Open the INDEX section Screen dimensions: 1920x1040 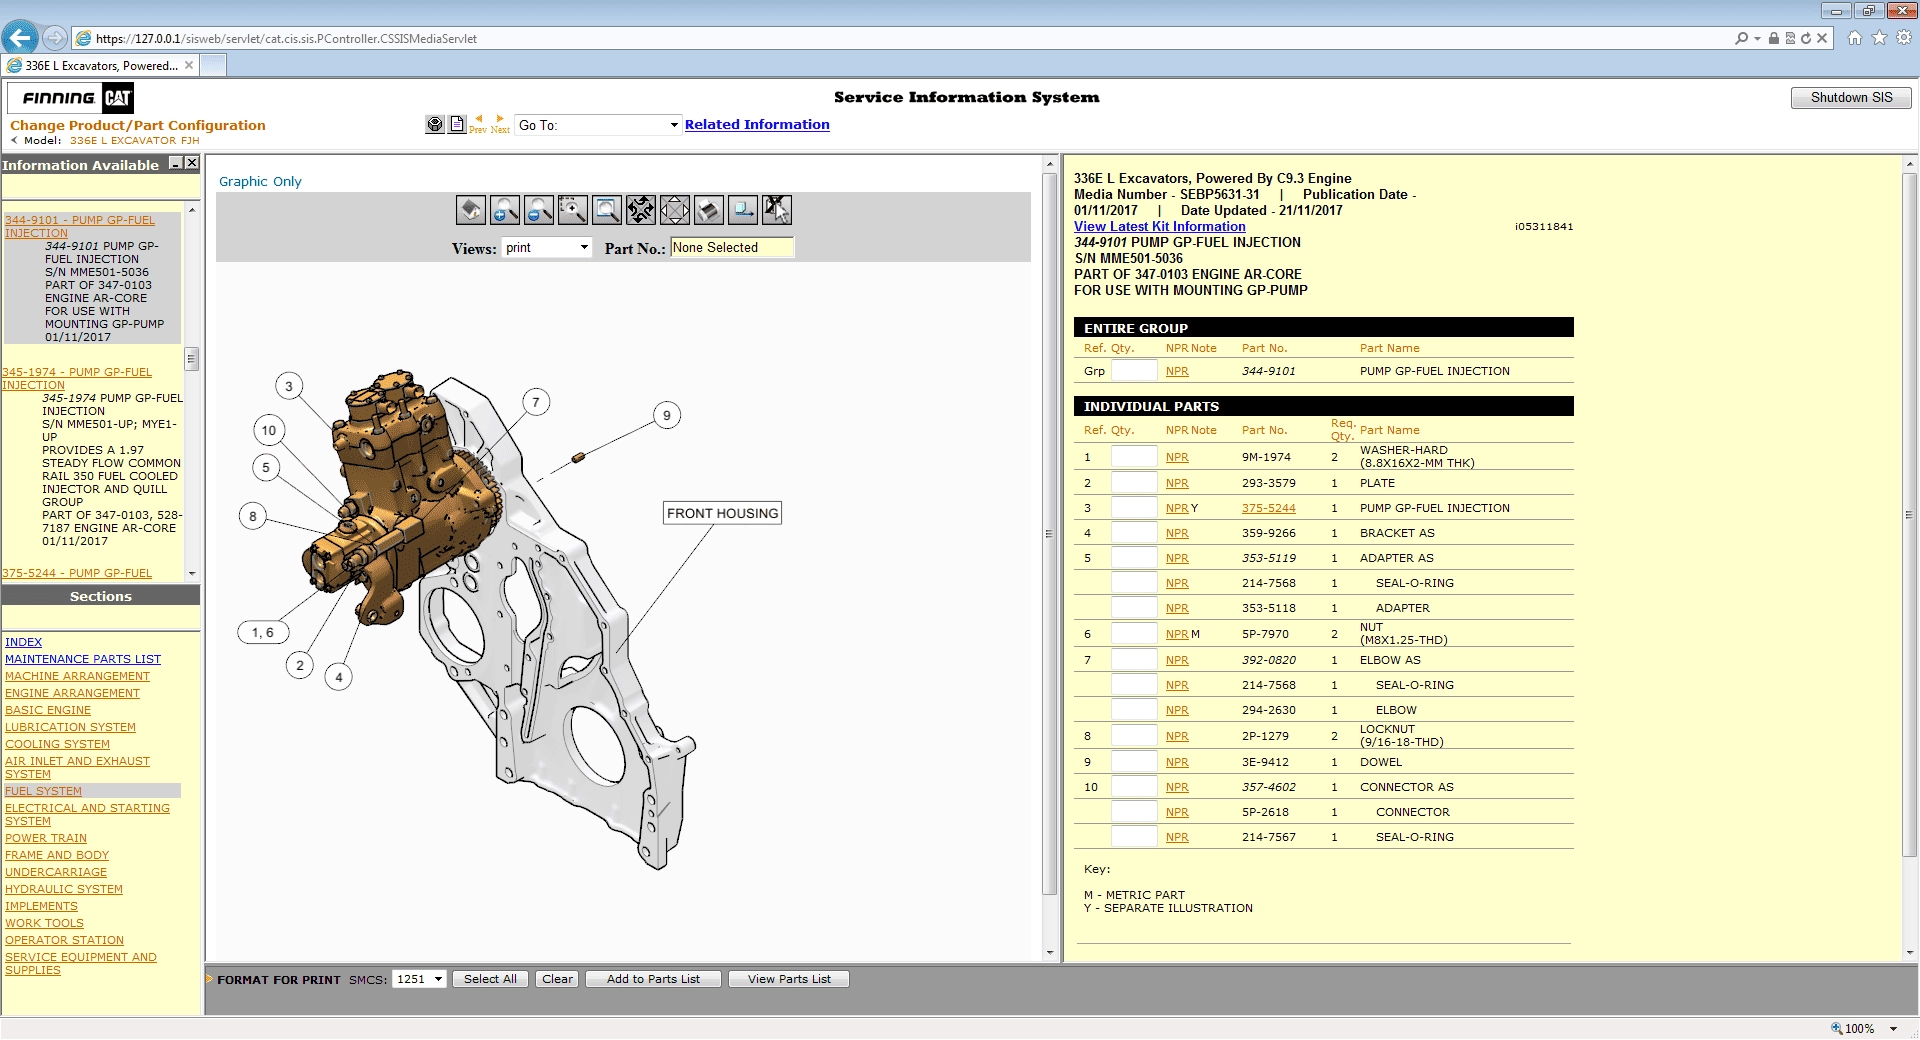23,642
